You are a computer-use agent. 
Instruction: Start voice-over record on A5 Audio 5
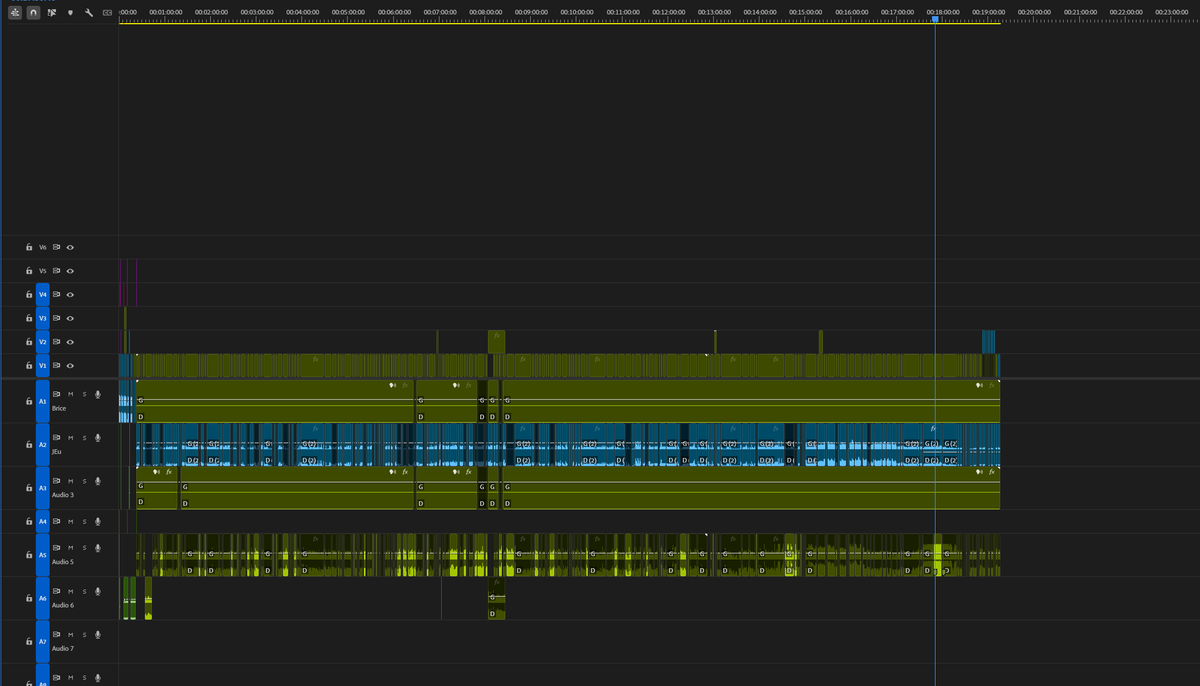click(x=98, y=548)
